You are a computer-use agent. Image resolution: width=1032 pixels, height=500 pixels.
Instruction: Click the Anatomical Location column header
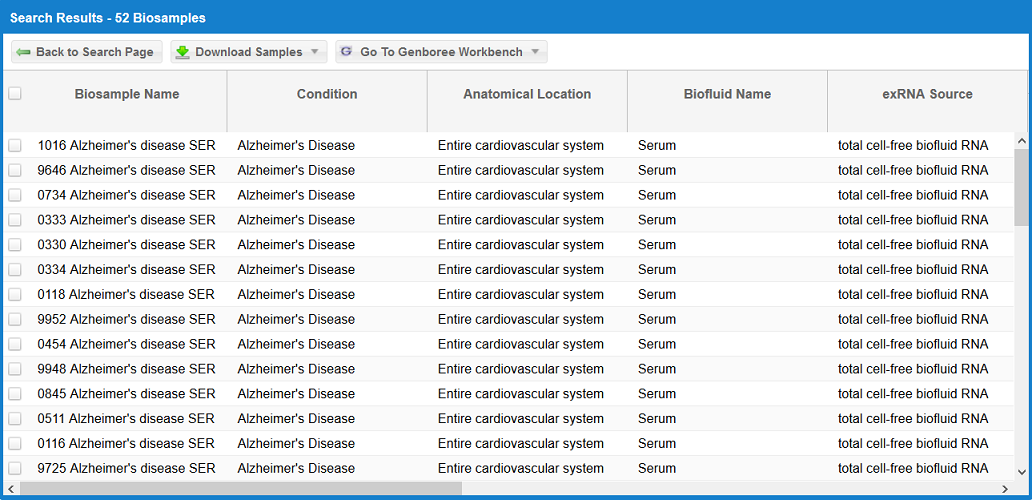click(x=527, y=94)
